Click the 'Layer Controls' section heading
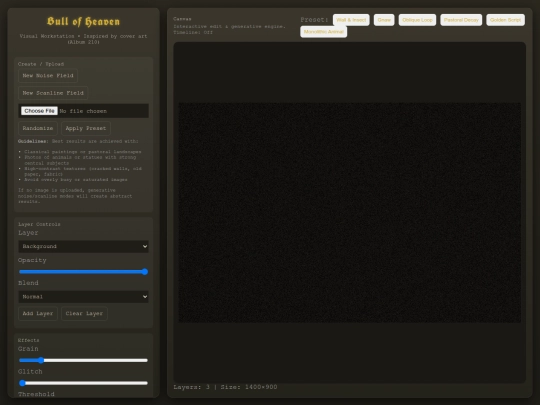The width and height of the screenshot is (540, 405). click(x=39, y=224)
